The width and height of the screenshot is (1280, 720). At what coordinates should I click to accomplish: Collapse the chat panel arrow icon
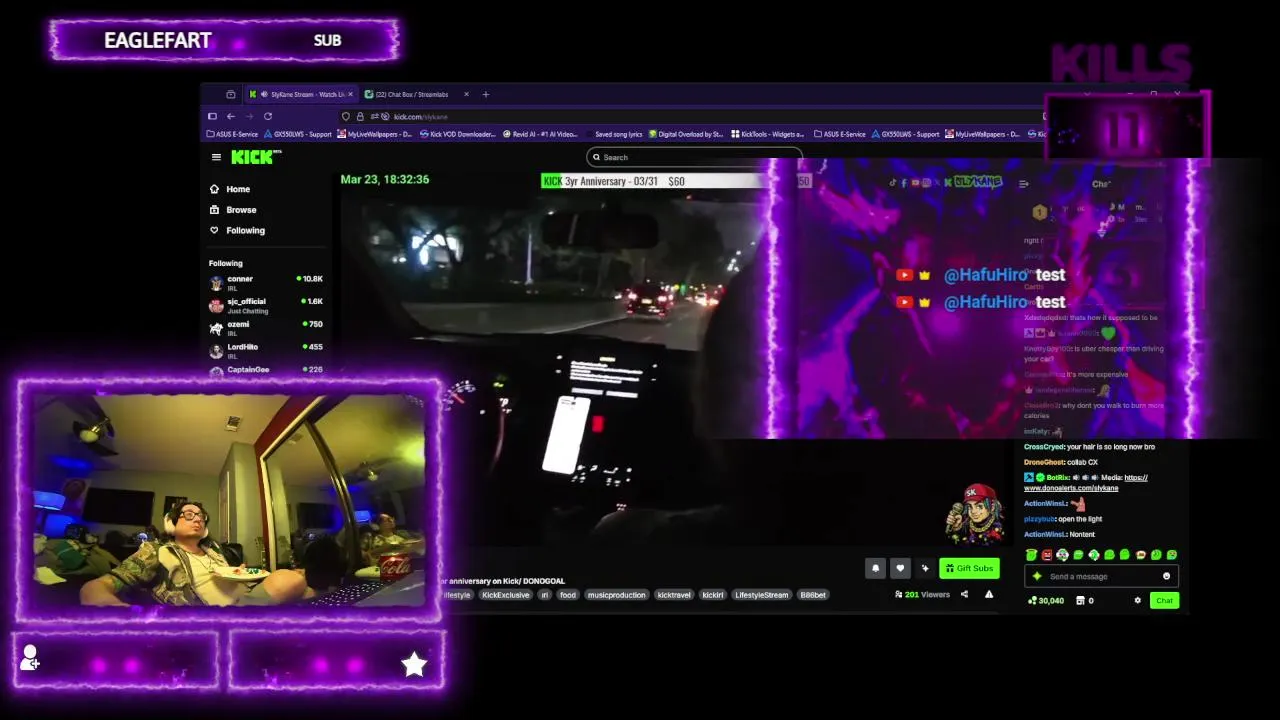point(1023,184)
